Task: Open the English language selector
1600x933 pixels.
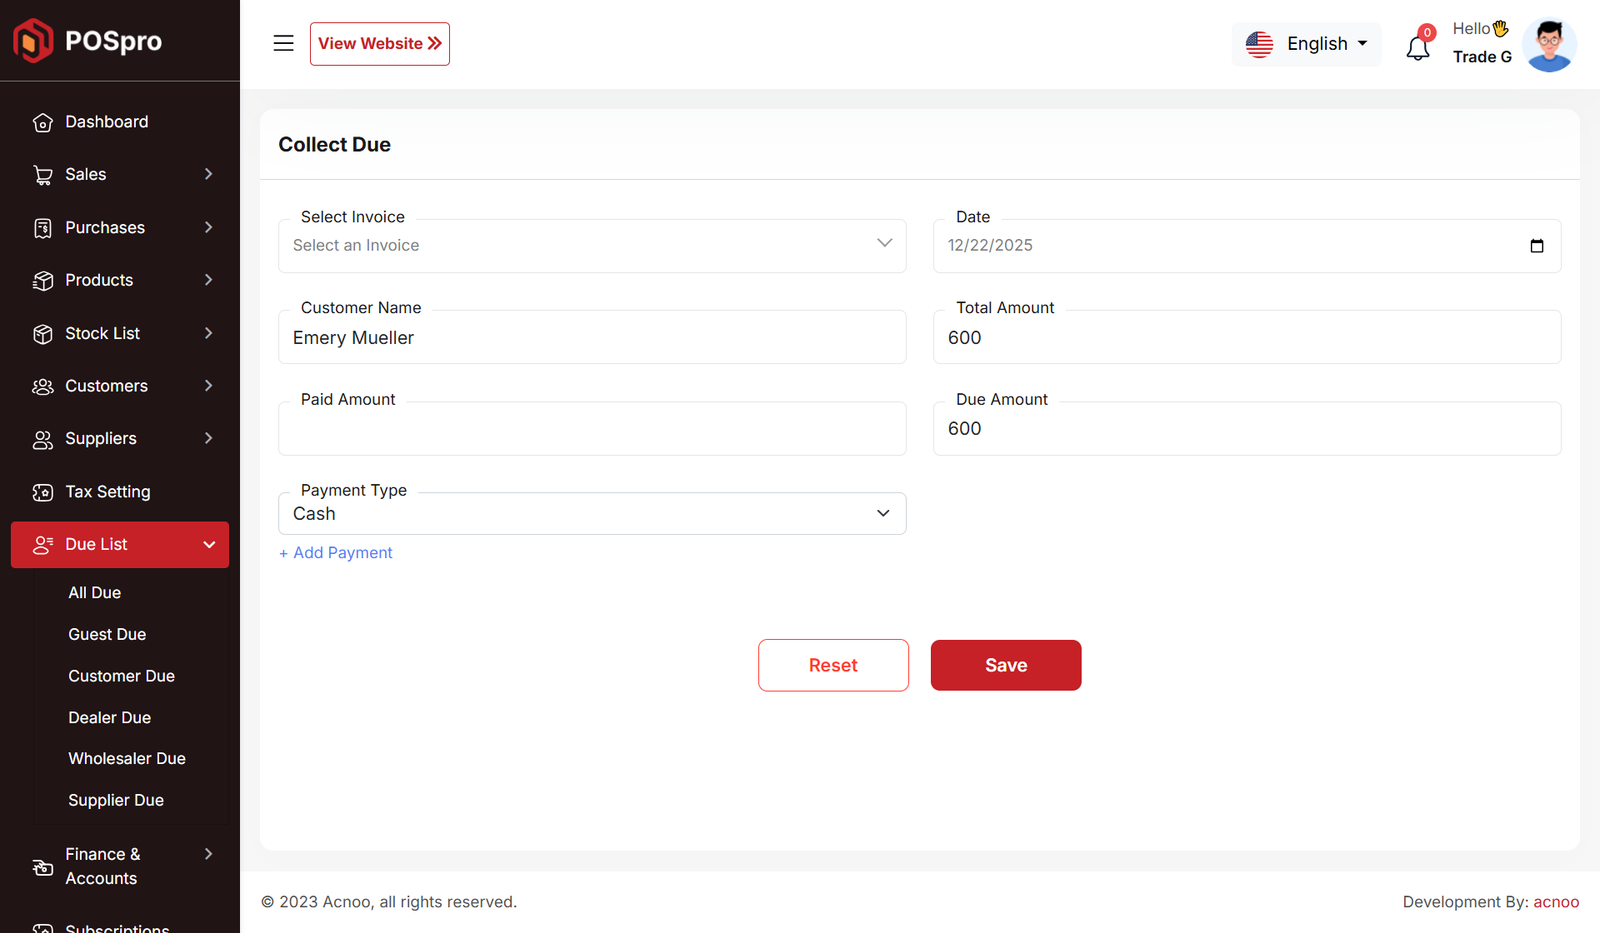Action: pos(1306,44)
